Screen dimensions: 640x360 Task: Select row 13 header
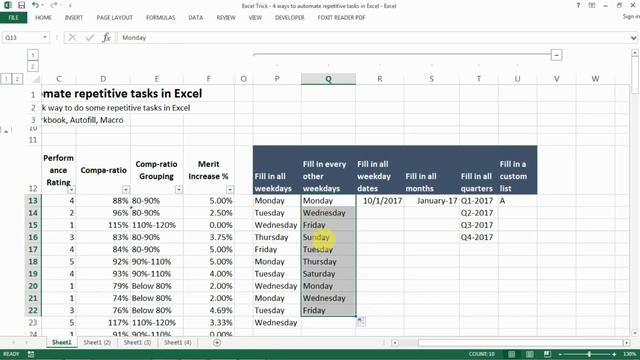coord(33,201)
